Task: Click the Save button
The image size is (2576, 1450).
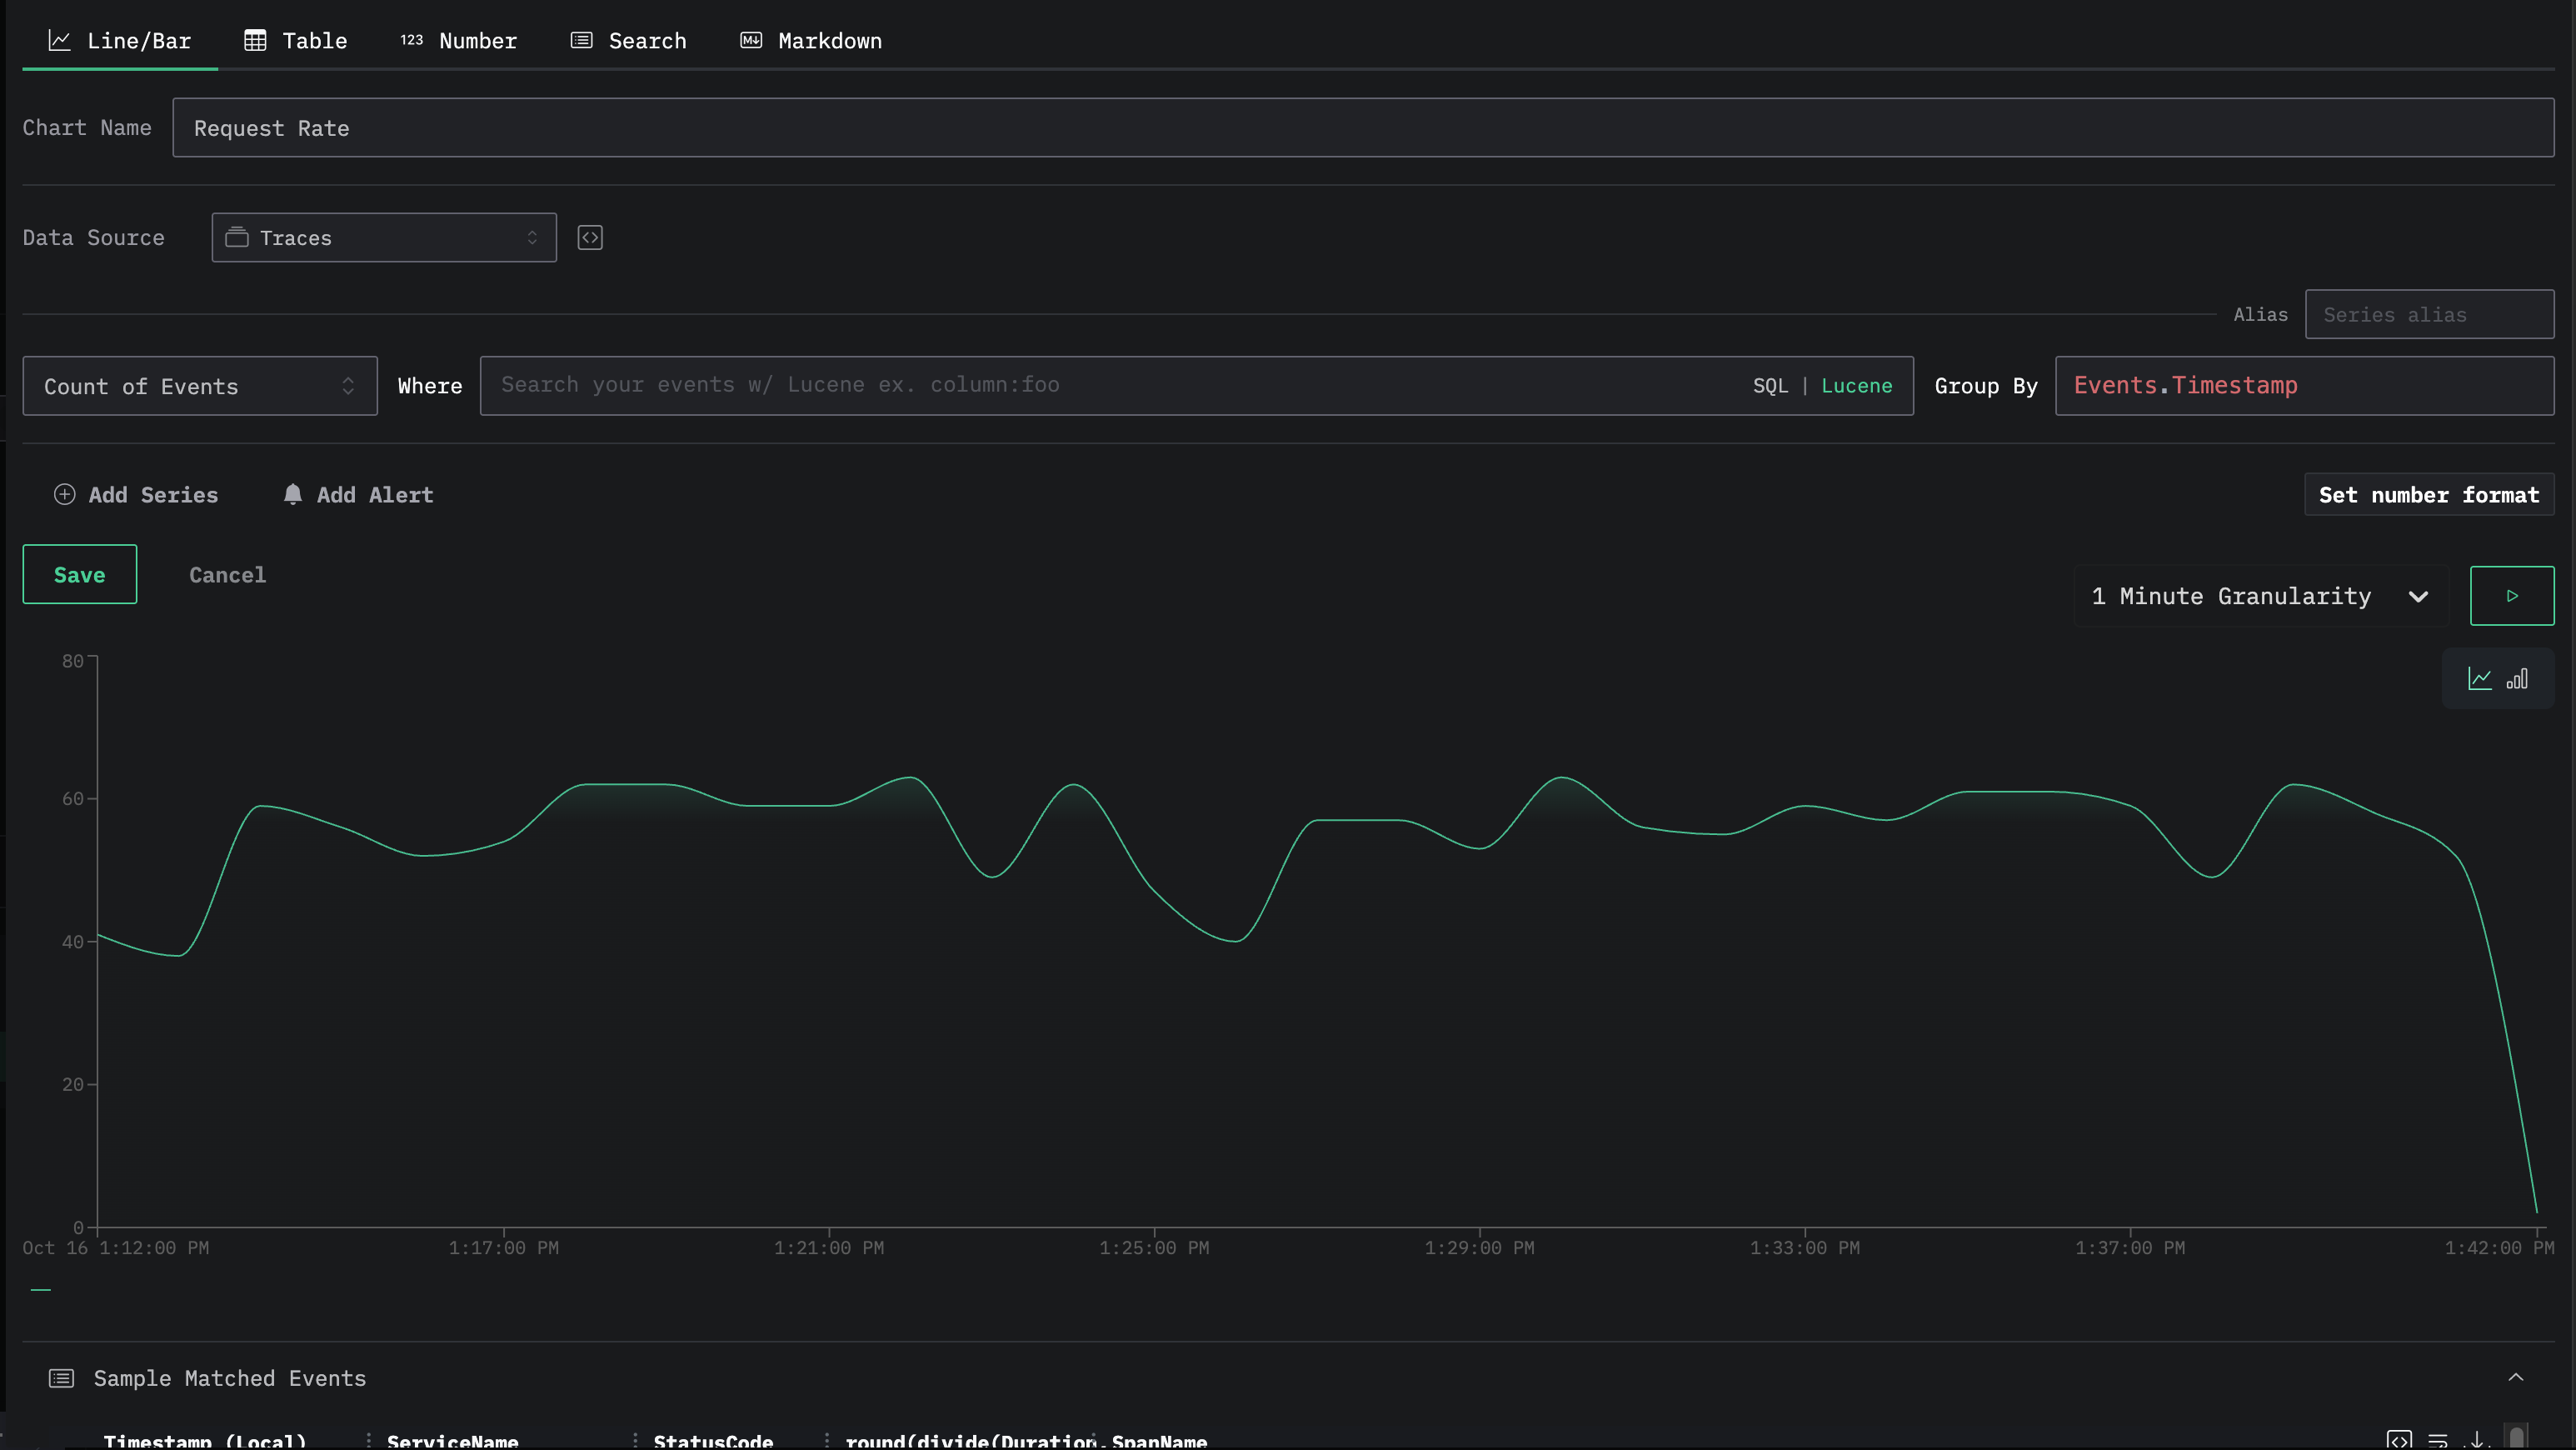Action: click(79, 575)
